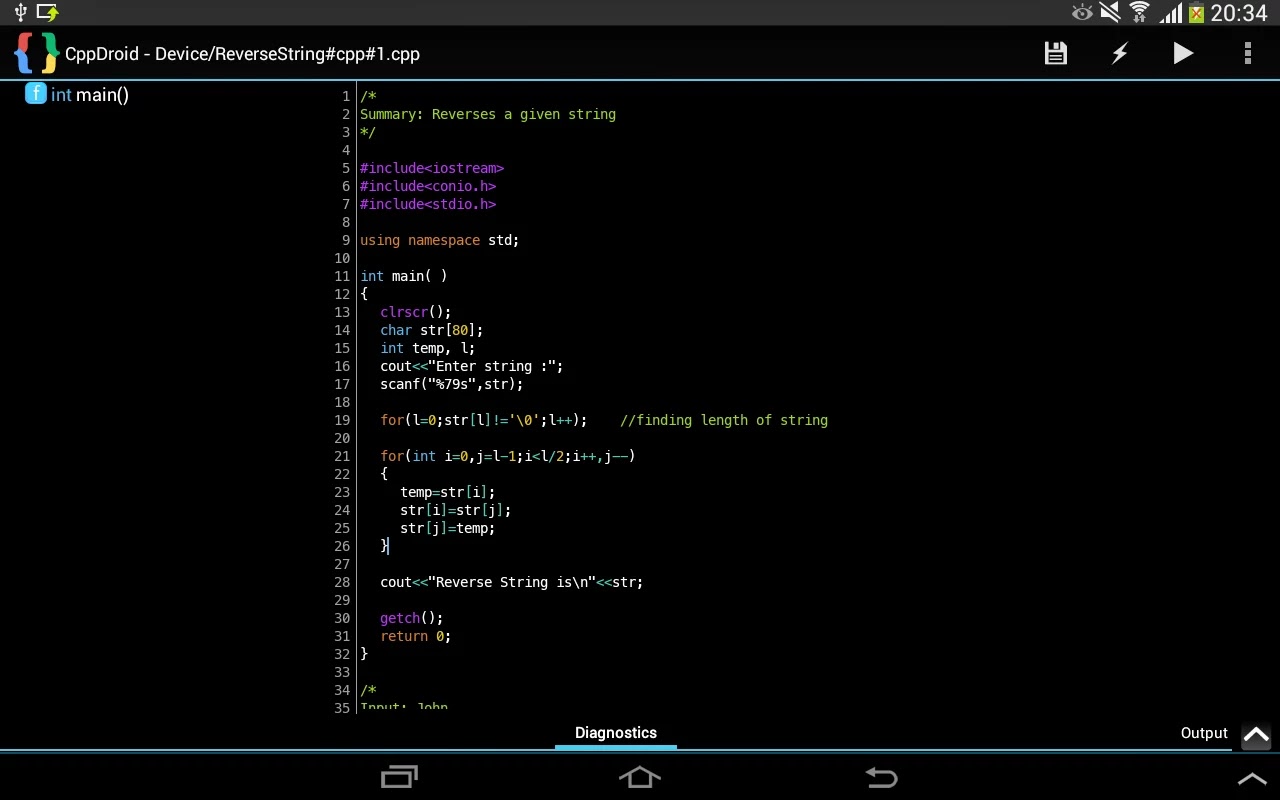Compile code using lightning bolt icon
This screenshot has height=800, width=1280.
[1119, 53]
